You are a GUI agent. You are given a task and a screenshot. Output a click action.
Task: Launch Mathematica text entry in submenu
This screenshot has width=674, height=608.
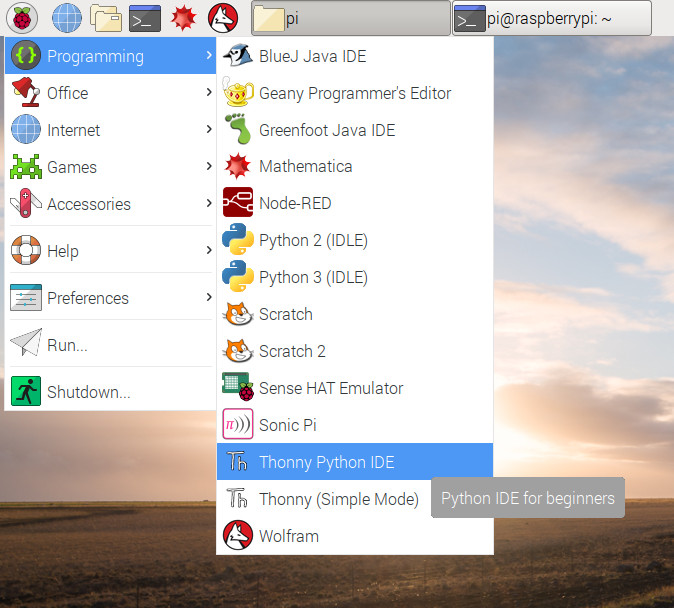306,166
